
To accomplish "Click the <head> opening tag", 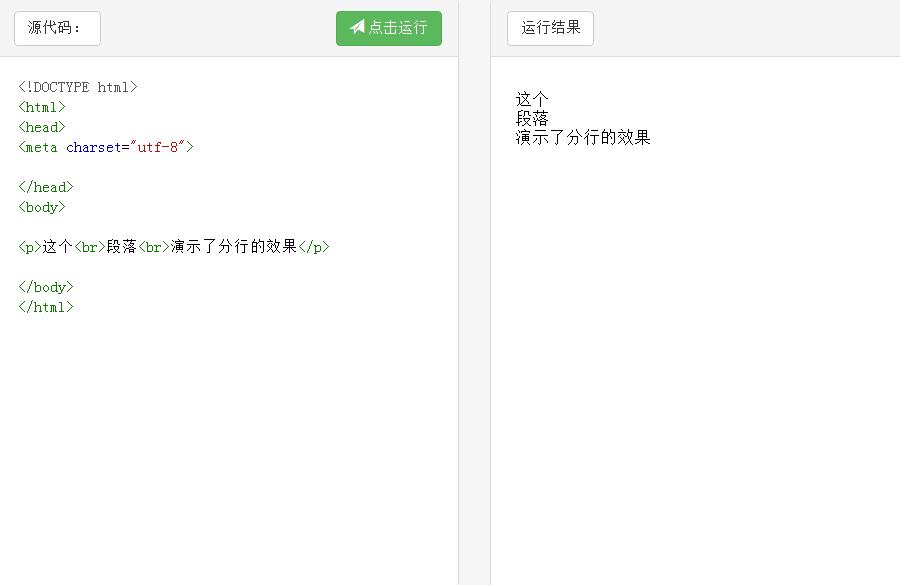I will 41,127.
